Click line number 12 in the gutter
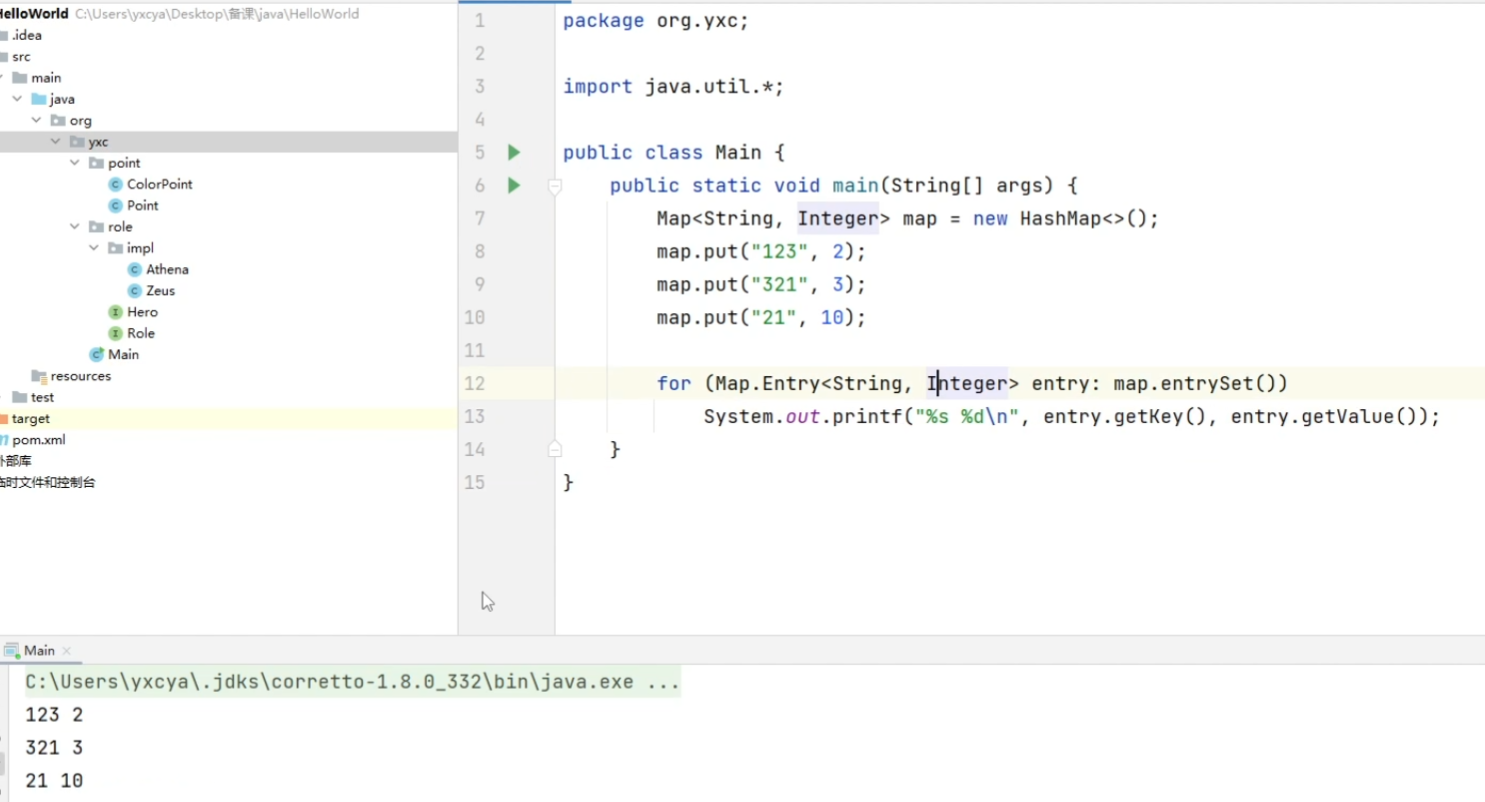Image resolution: width=1485 pixels, height=802 pixels. pos(474,384)
